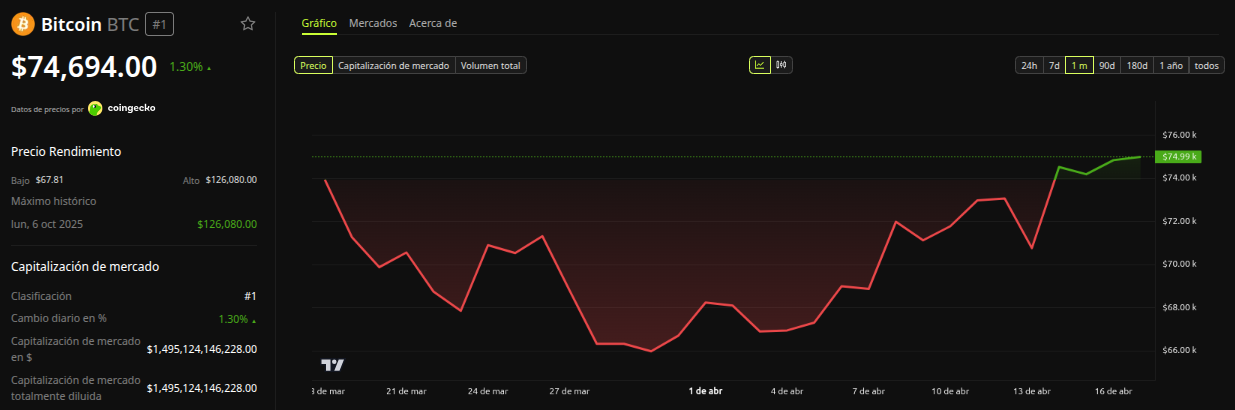This screenshot has width=1235, height=410.
Task: Click the $72.00 k axis label
Action: coord(1178,221)
